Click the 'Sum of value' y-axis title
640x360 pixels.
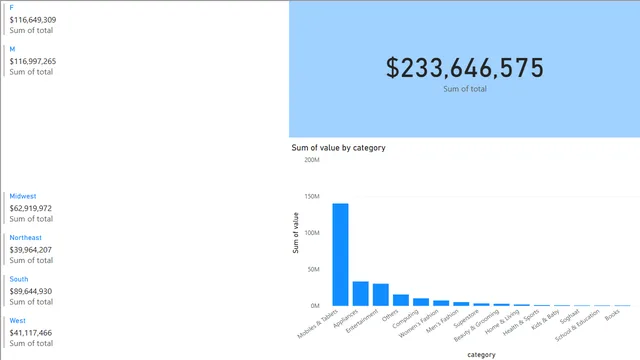tap(296, 233)
